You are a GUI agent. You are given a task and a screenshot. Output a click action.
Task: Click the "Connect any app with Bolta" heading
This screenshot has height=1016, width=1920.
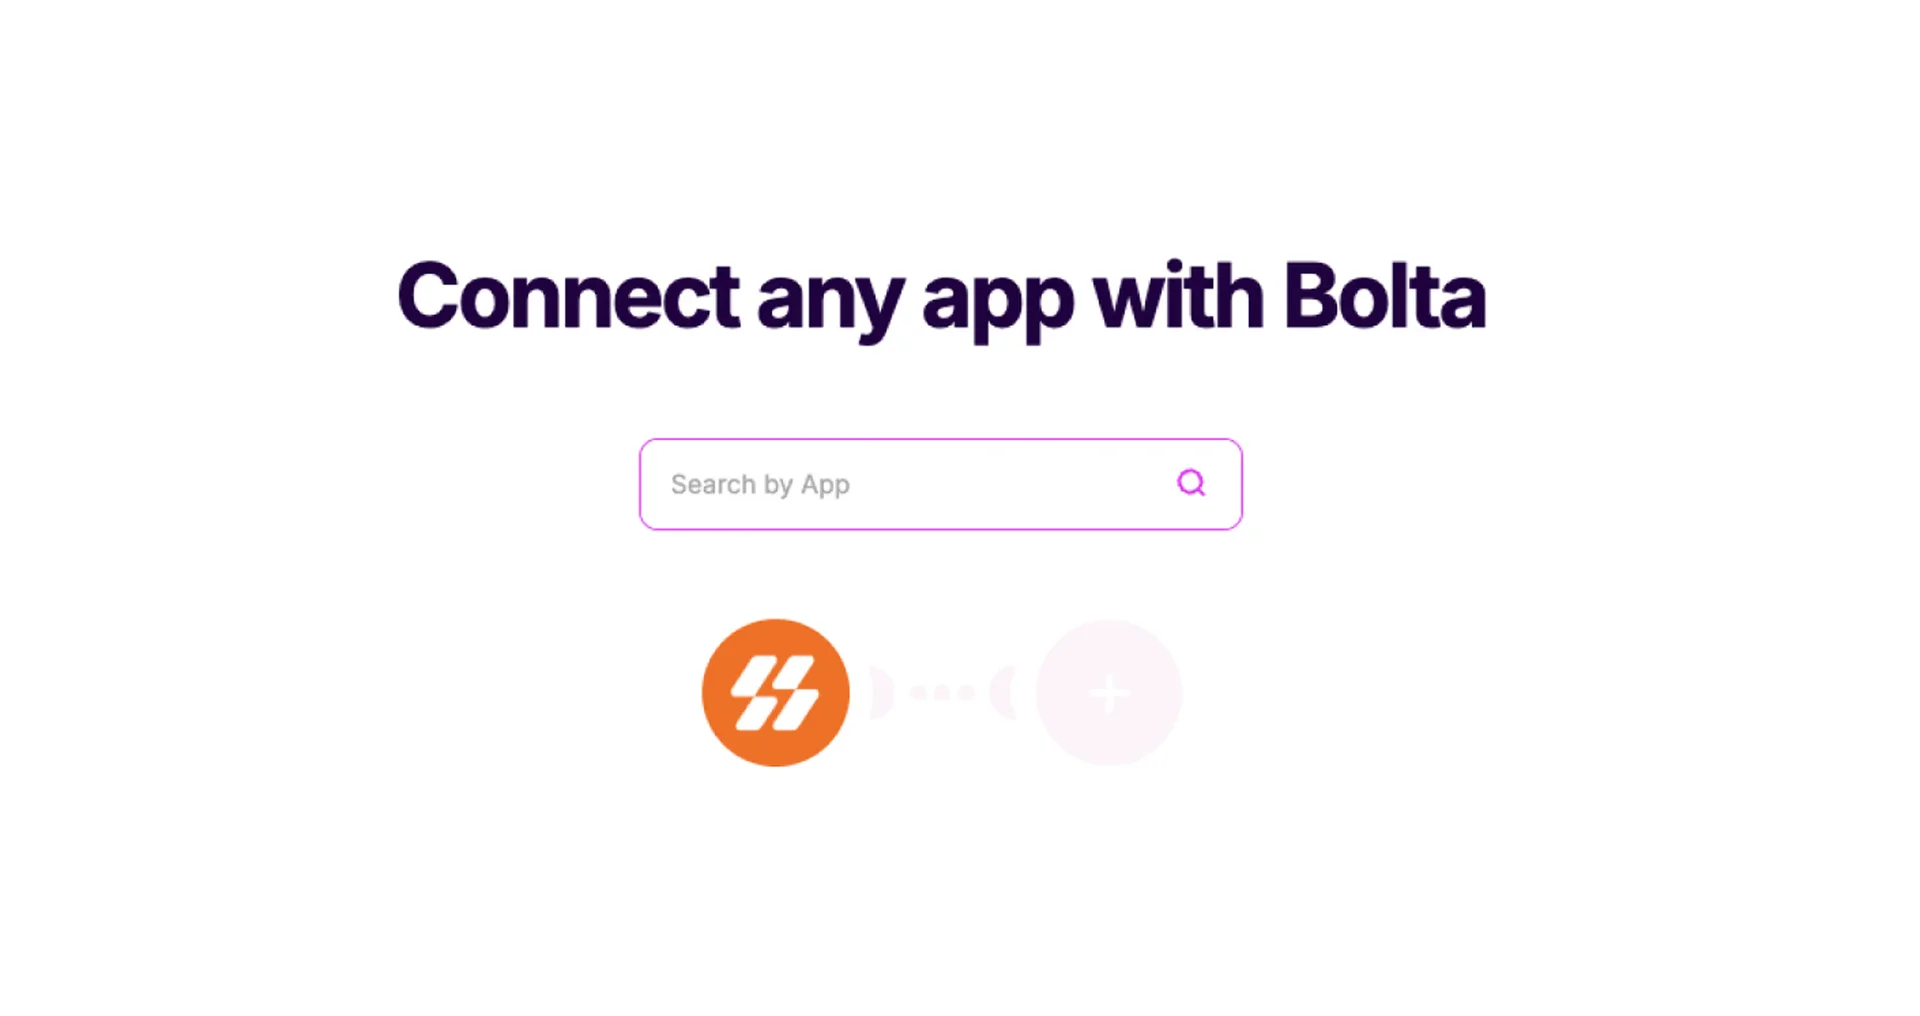pos(941,297)
